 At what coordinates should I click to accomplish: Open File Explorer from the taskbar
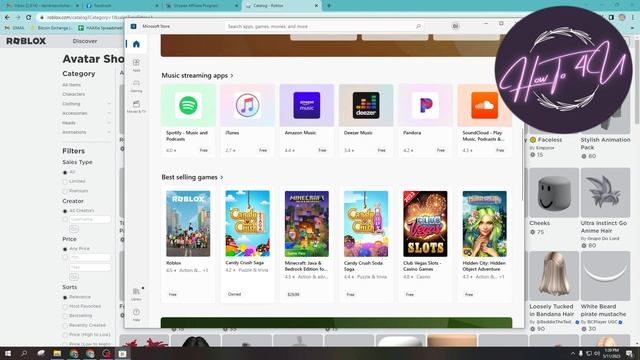coord(57,353)
